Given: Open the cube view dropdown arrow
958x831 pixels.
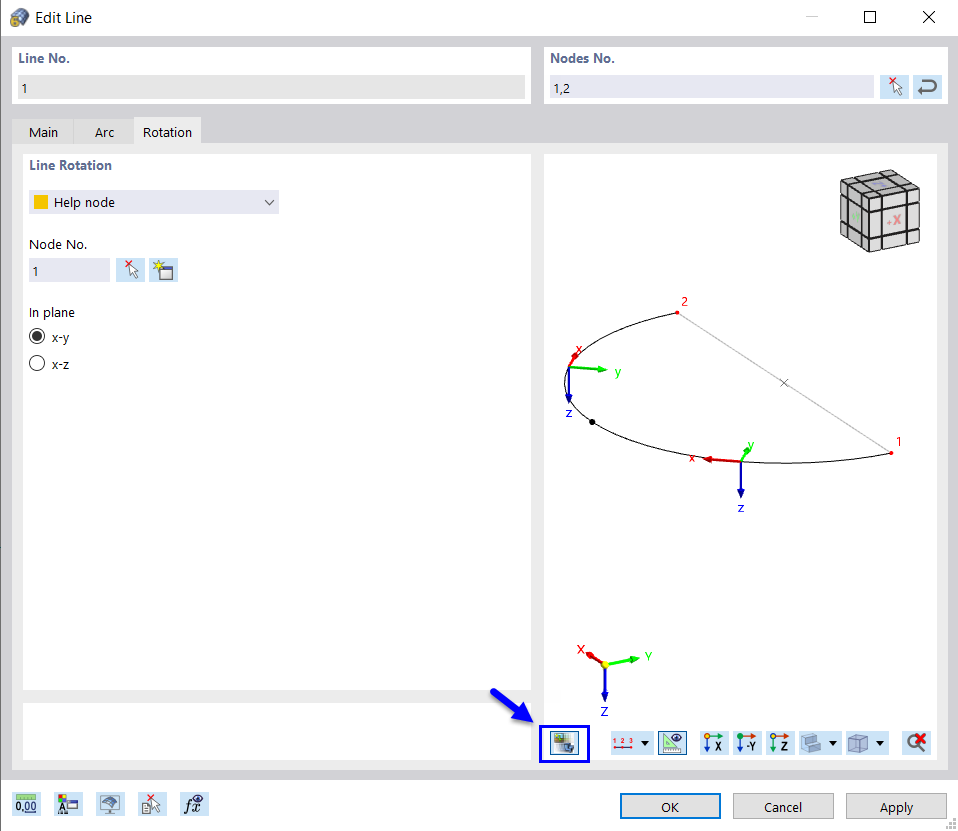Looking at the screenshot, I should pos(880,742).
